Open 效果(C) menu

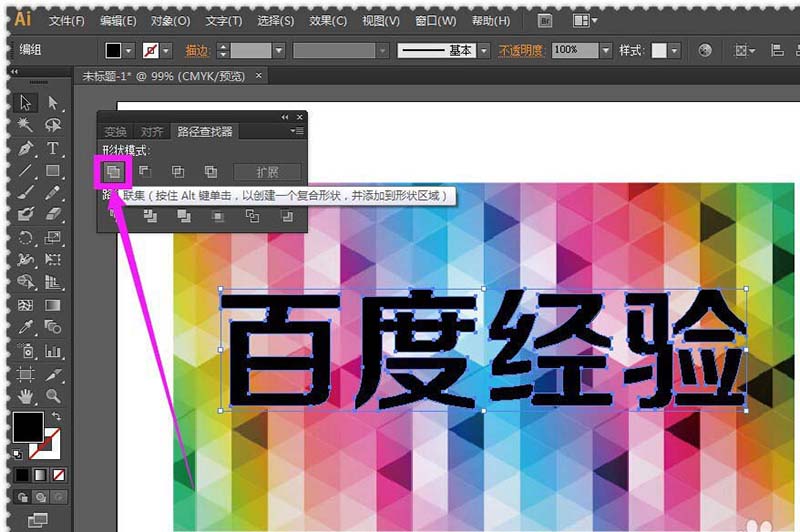pos(328,21)
